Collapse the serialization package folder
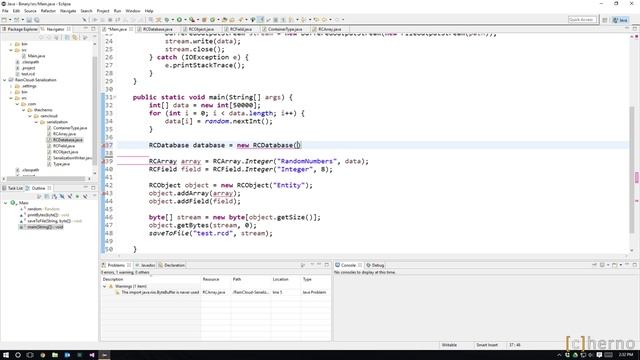This screenshot has height=360, width=640. click(36, 122)
